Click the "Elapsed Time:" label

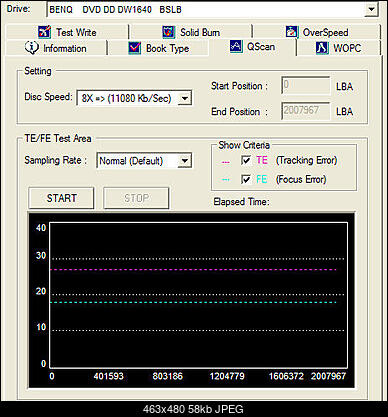click(x=241, y=202)
